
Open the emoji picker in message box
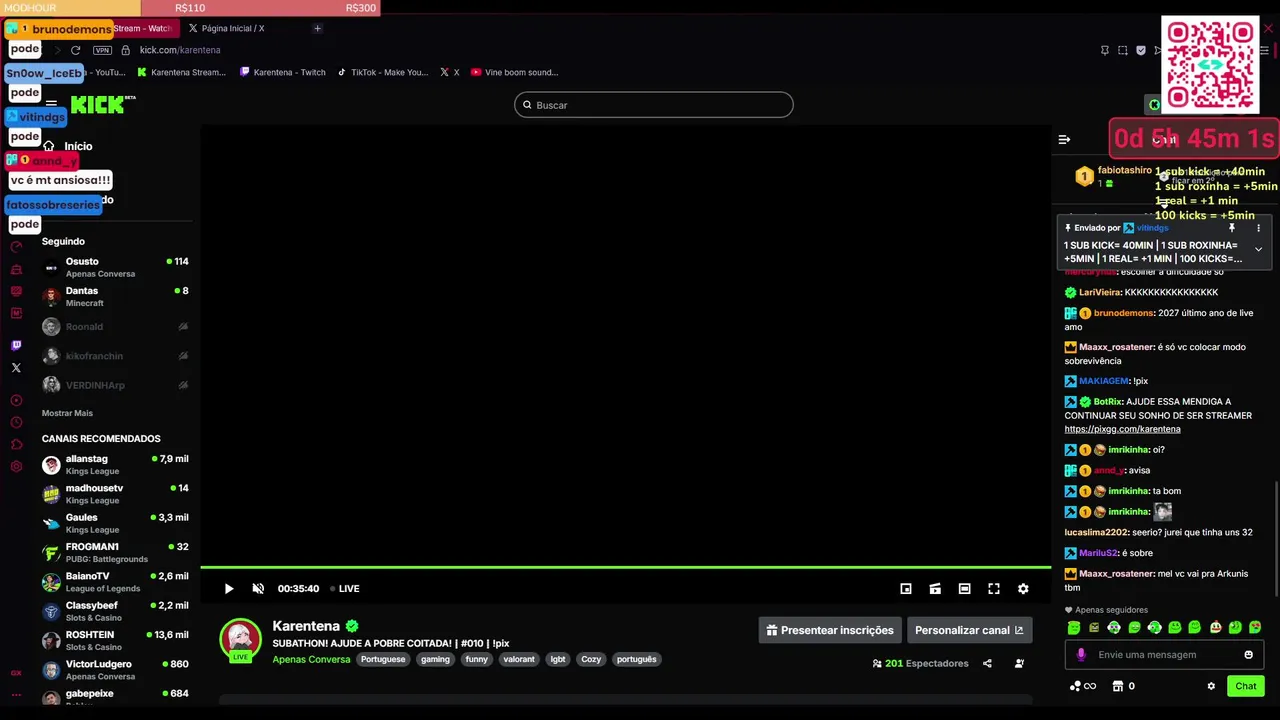pos(1248,655)
